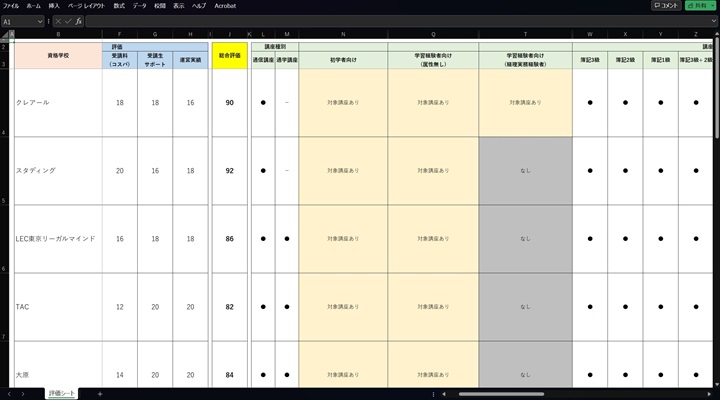Select row 4 header
This screenshot has width=720, height=400.
pyautogui.click(x=4, y=102)
